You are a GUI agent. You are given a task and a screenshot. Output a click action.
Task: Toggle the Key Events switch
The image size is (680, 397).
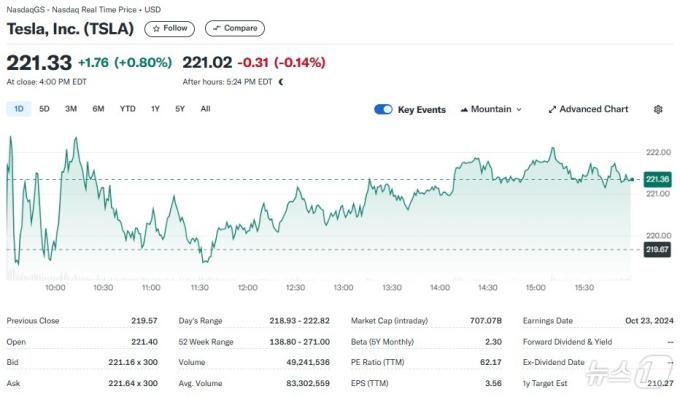383,109
